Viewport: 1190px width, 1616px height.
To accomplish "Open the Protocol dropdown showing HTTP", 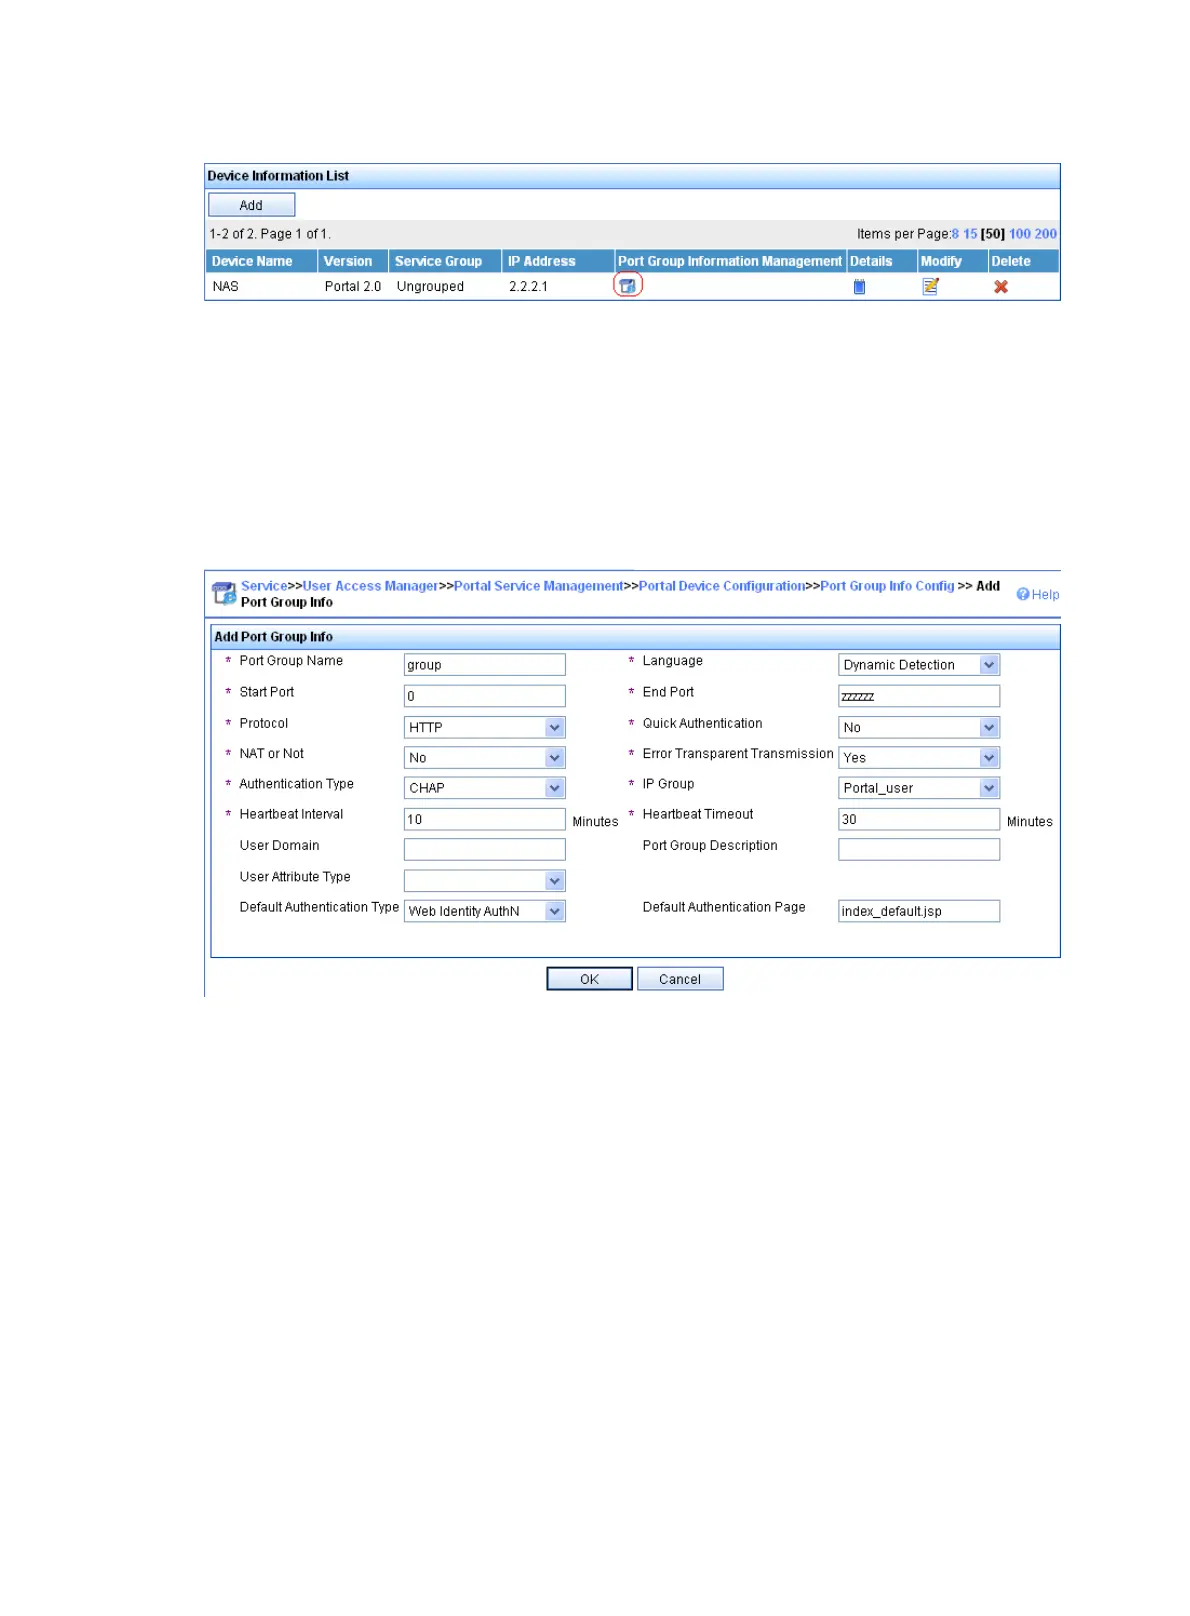I will point(485,727).
